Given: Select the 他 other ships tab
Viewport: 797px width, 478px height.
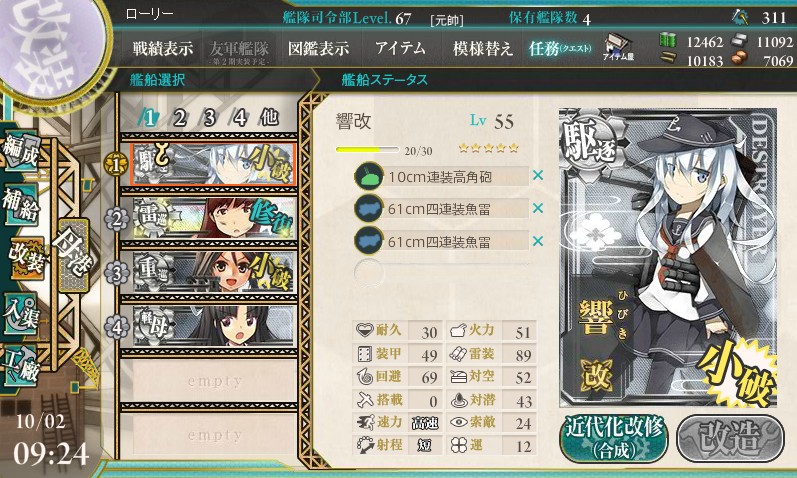Looking at the screenshot, I should pyautogui.click(x=269, y=117).
